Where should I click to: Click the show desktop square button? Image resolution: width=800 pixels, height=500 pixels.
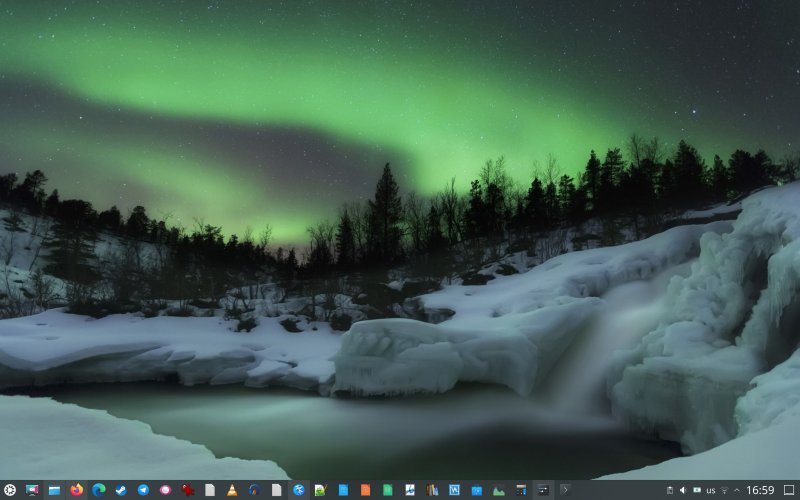pos(789,490)
